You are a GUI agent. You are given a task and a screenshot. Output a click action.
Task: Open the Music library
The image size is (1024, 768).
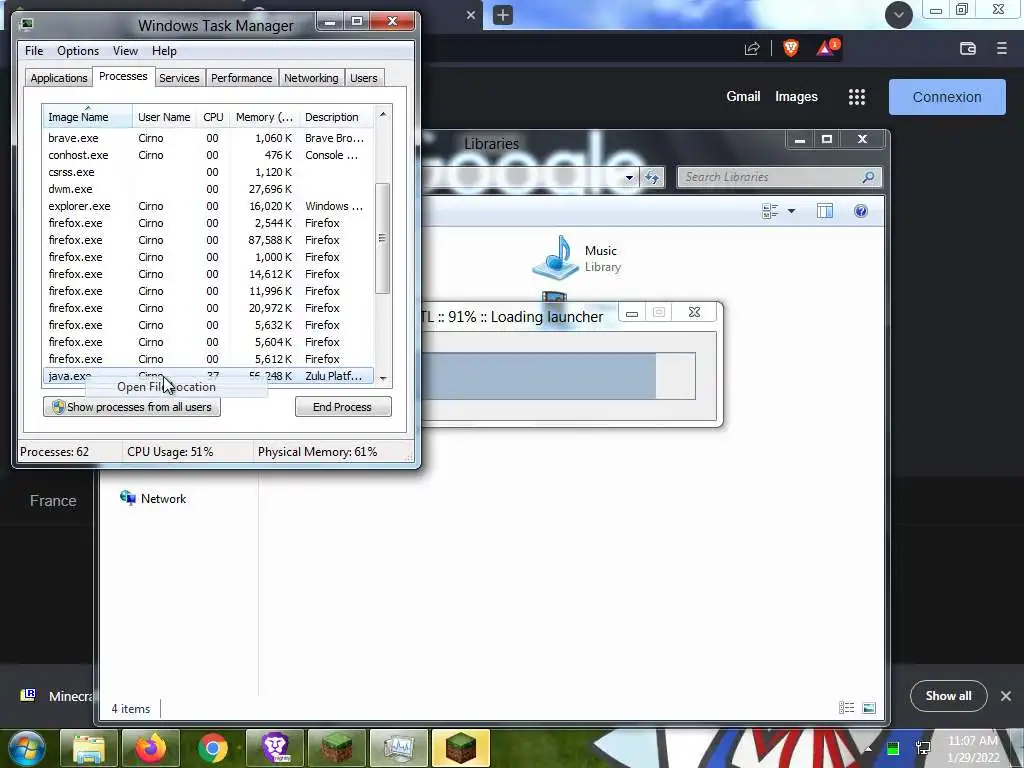[x=577, y=258]
